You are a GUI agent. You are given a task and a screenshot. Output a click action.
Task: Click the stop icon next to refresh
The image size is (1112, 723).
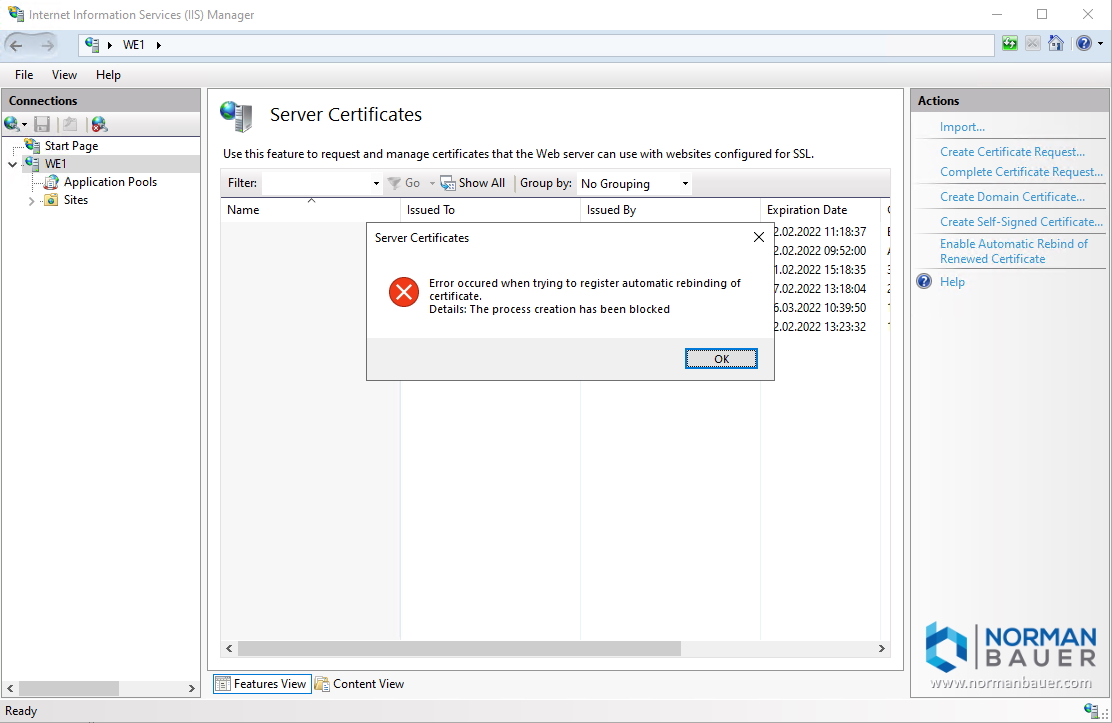[x=1033, y=44]
